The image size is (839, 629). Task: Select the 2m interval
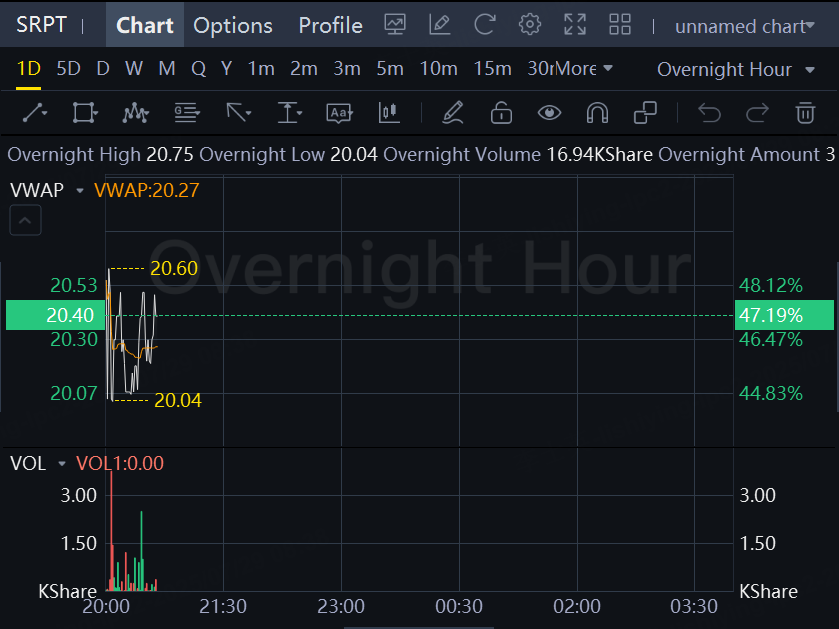(304, 68)
